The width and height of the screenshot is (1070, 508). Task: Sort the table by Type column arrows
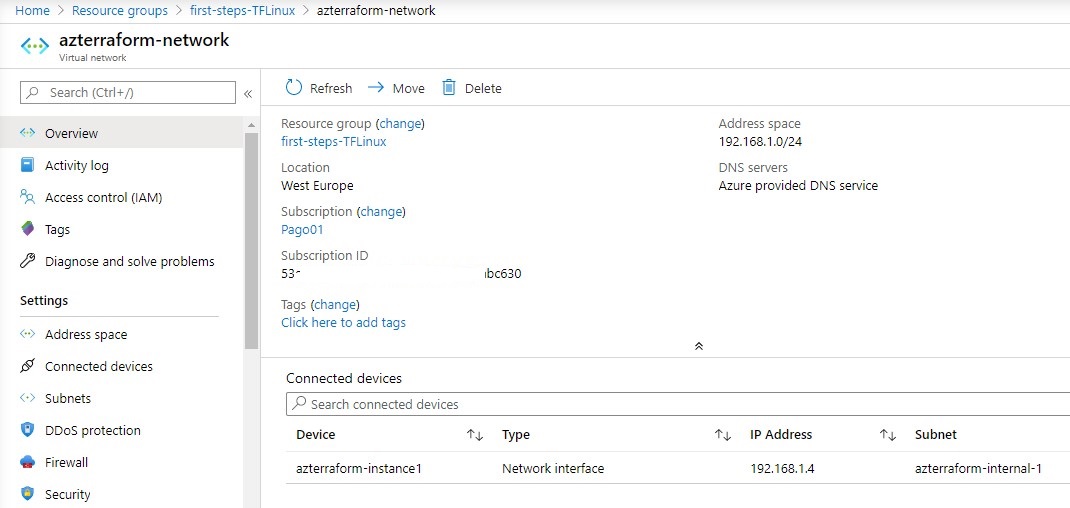tap(722, 435)
